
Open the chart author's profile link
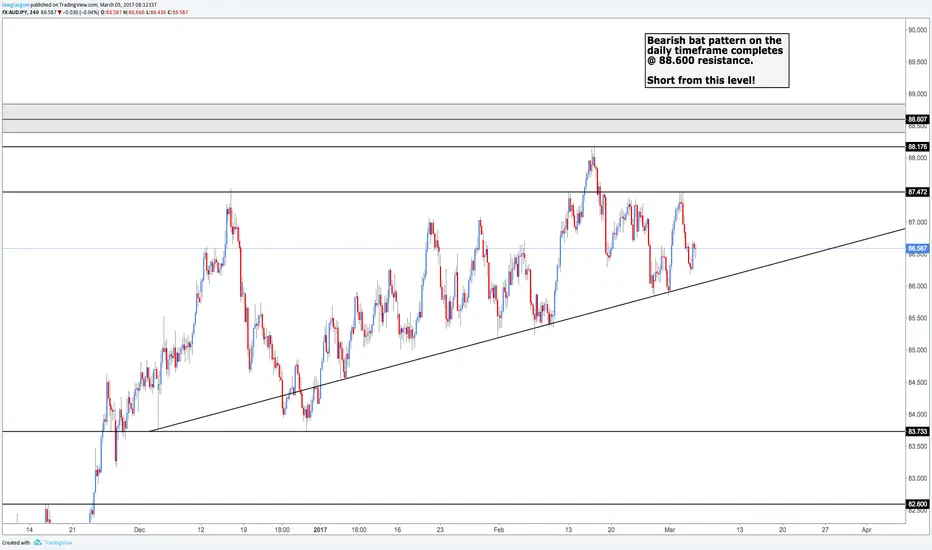[16, 5]
